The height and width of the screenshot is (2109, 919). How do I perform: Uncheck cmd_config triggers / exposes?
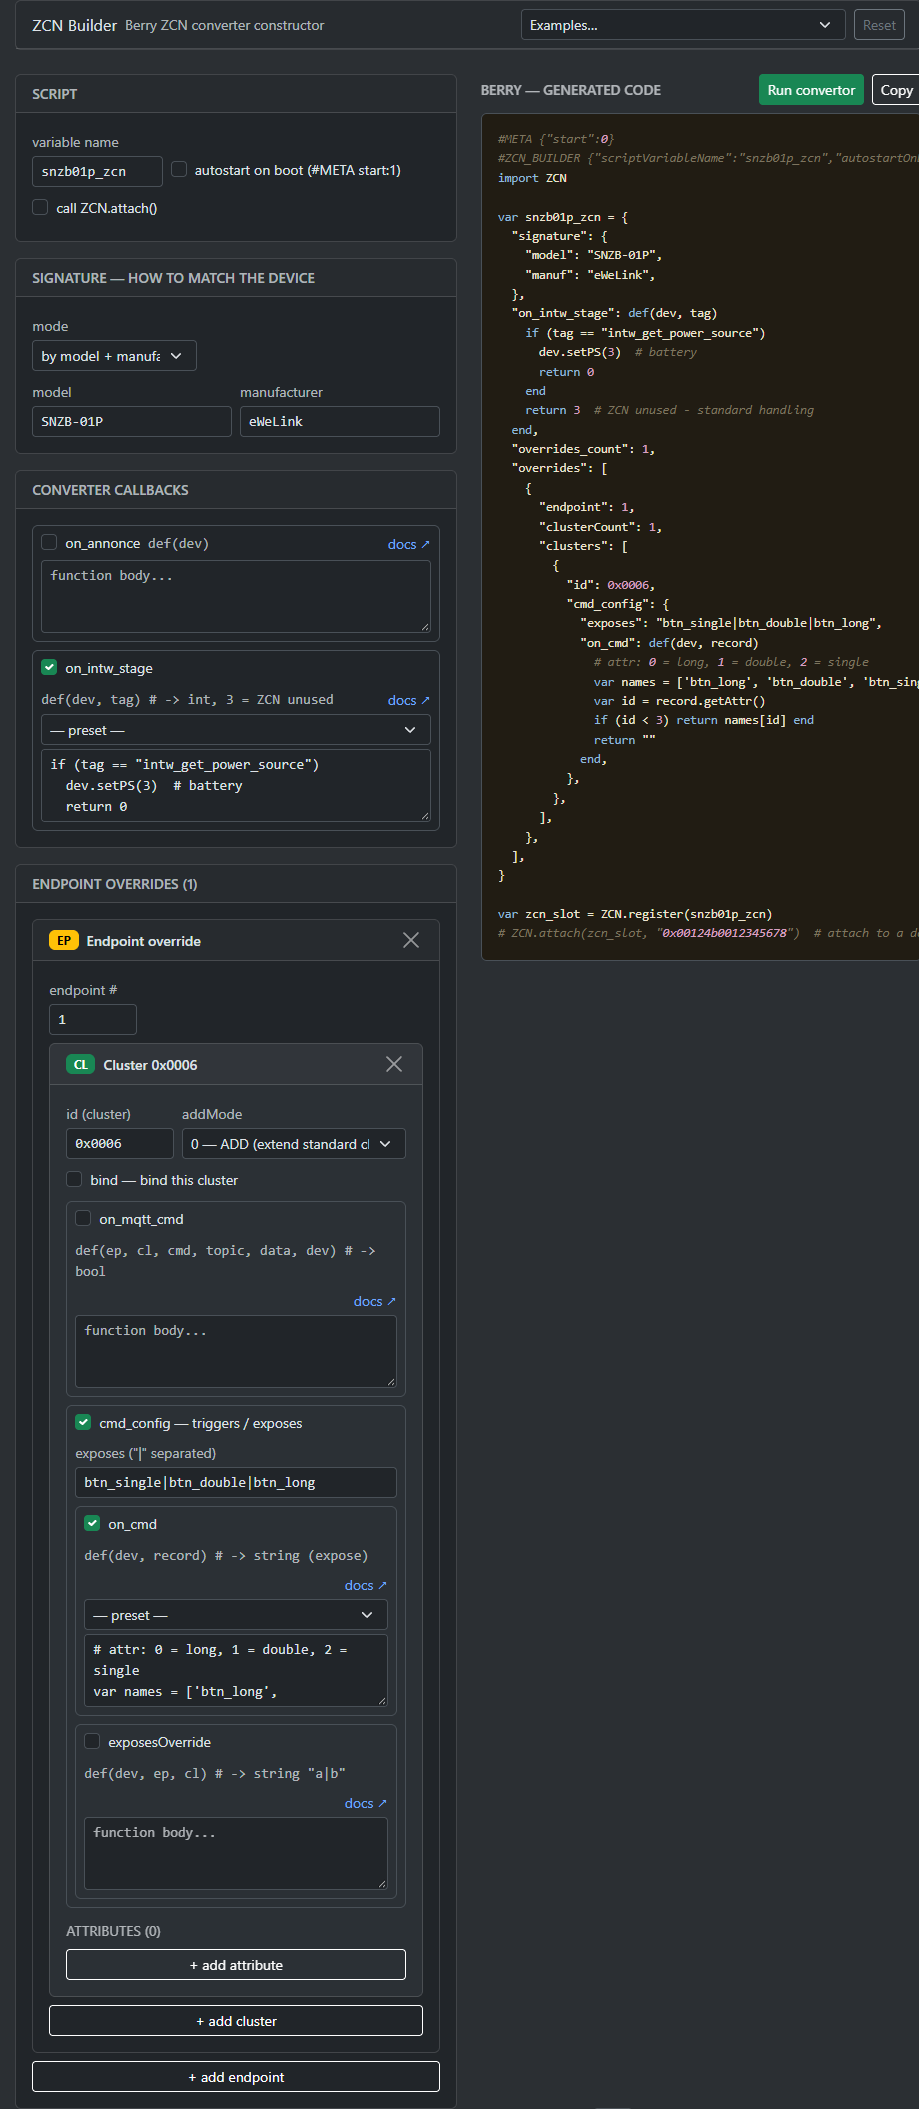(x=83, y=1422)
